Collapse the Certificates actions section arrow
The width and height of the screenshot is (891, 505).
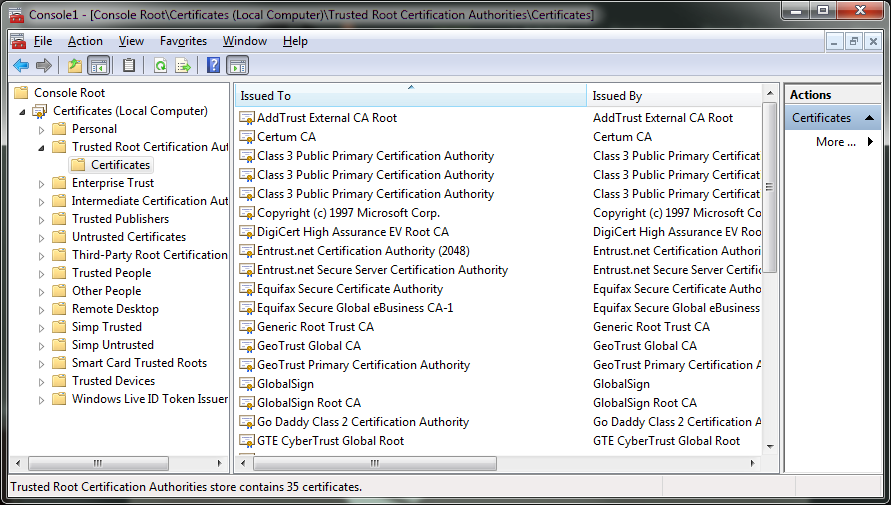[869, 118]
